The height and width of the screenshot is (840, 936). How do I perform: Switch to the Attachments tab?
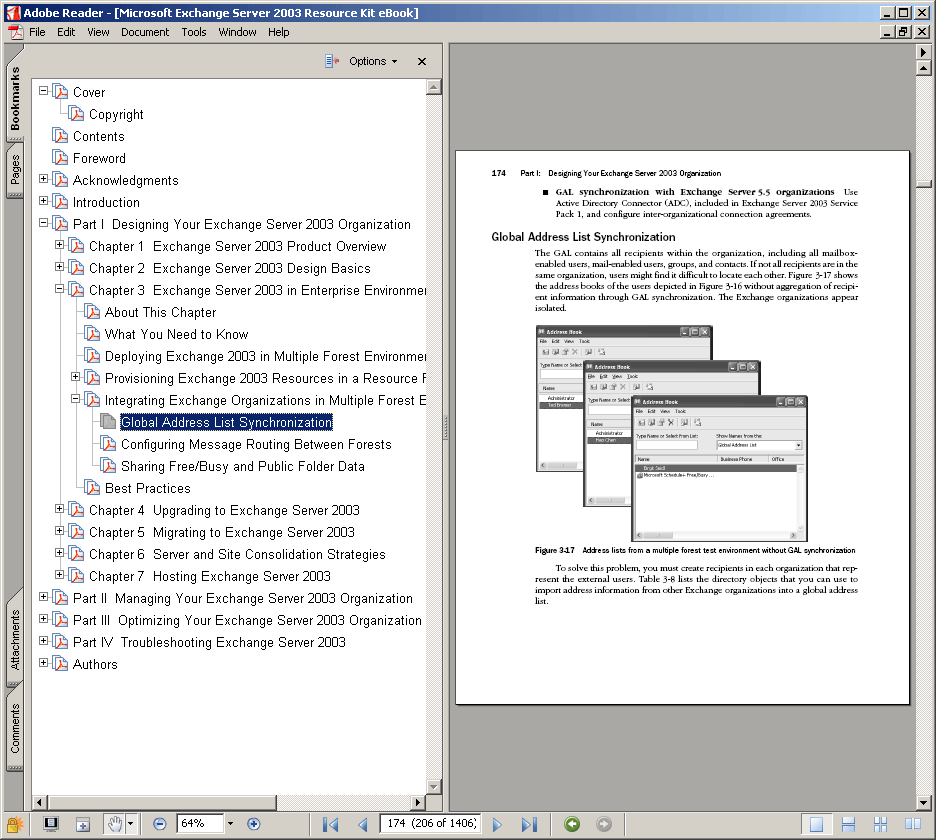[15, 639]
